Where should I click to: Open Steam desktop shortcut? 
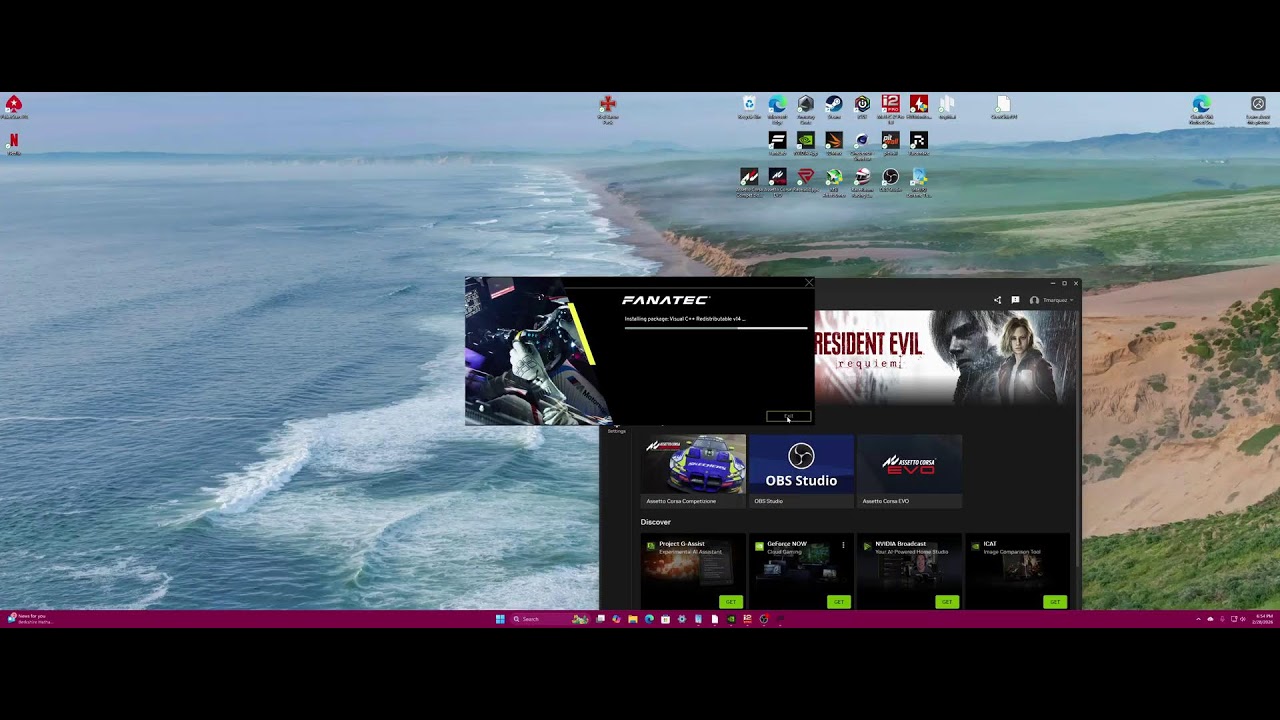point(834,107)
